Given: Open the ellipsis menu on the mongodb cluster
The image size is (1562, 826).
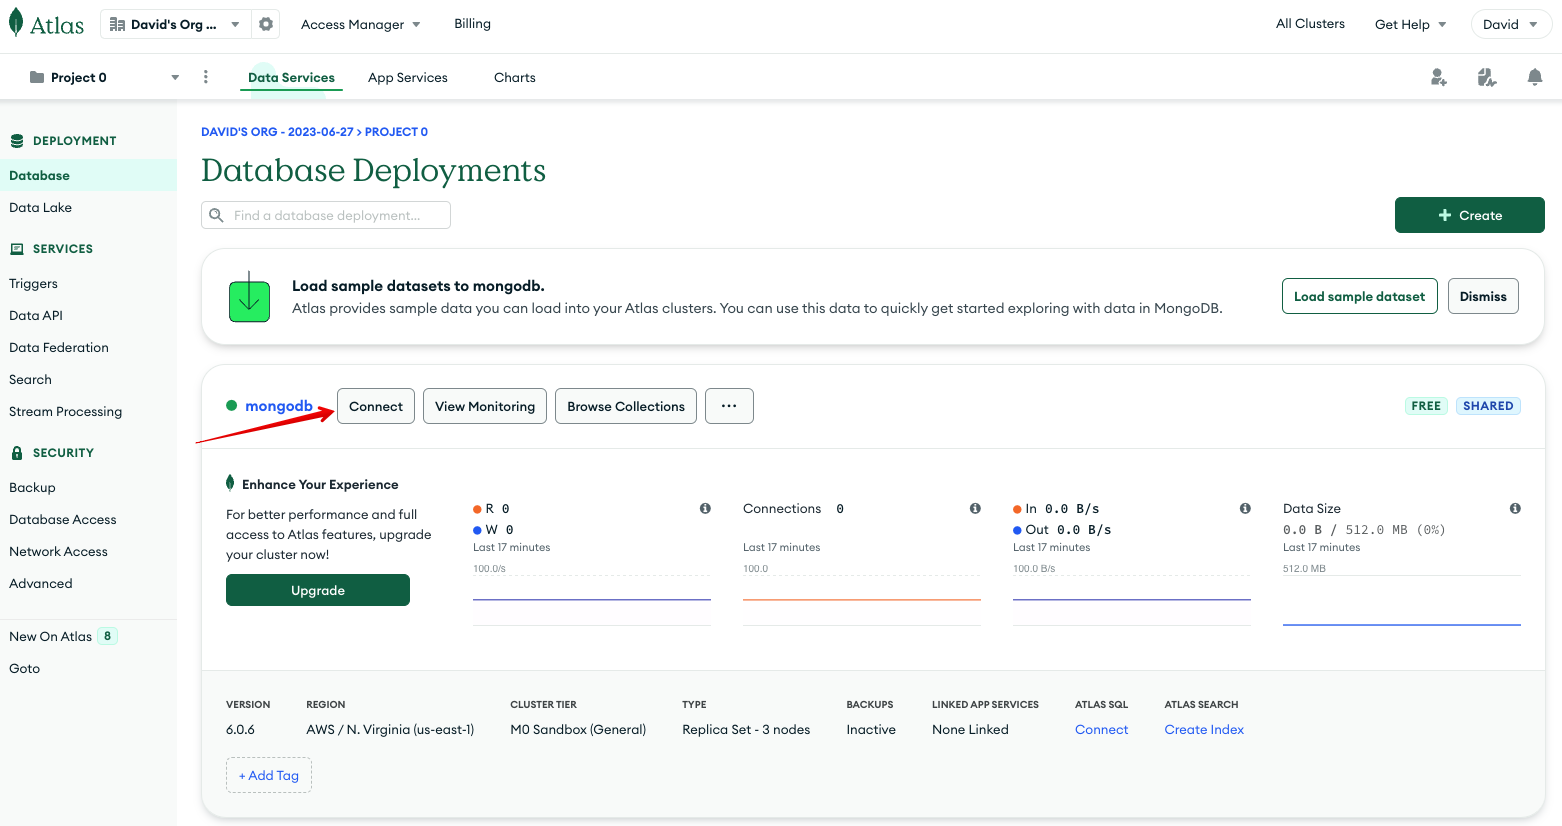Looking at the screenshot, I should tap(729, 406).
